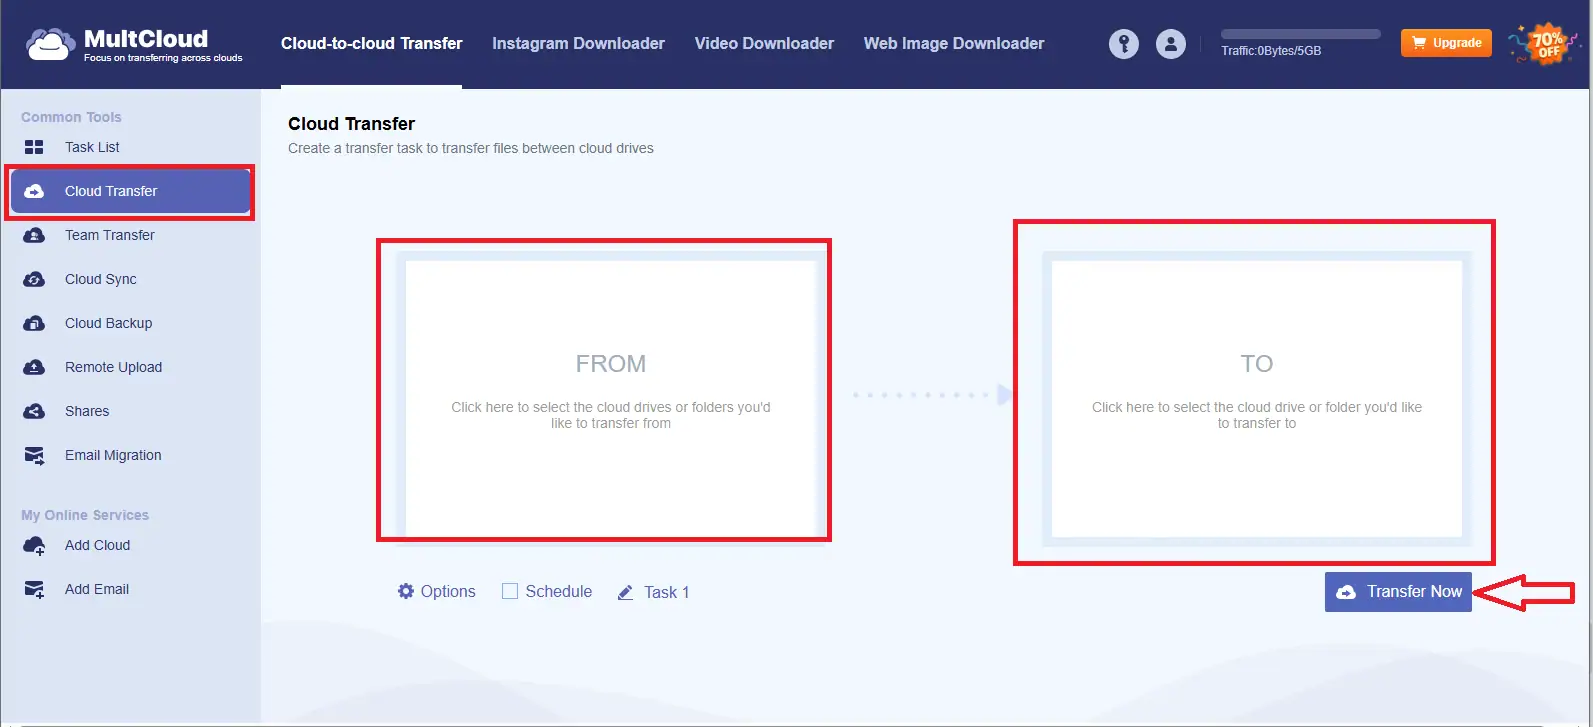This screenshot has height=727, width=1593.
Task: Click the Task List grid icon
Action: click(34, 147)
